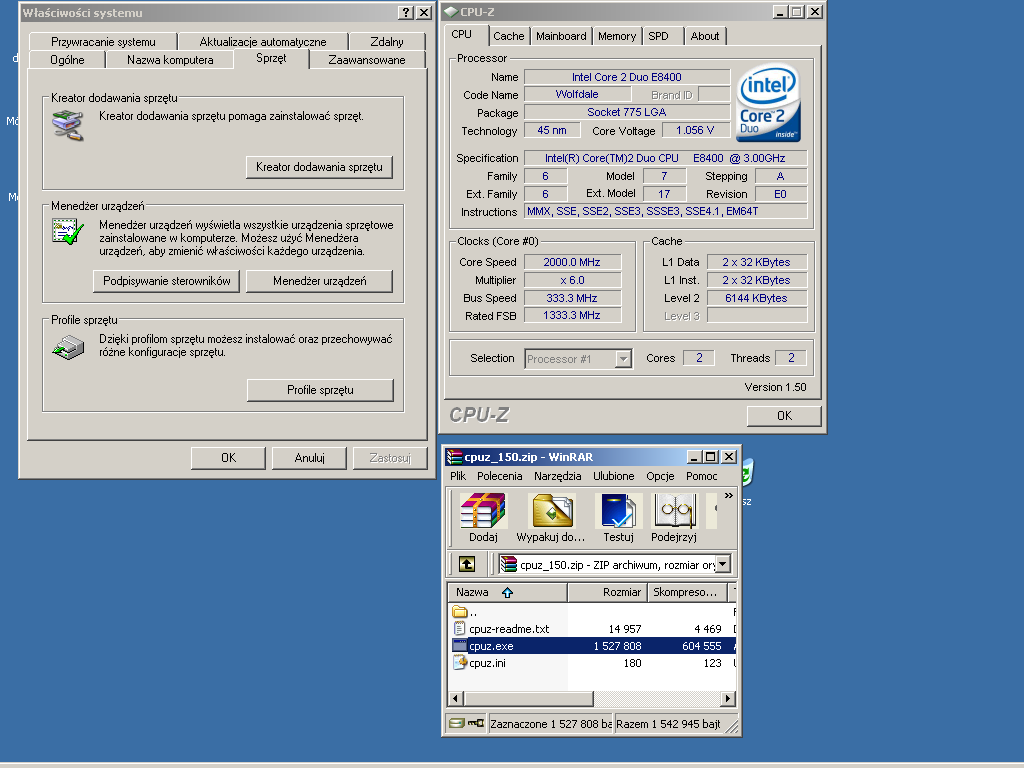Select cpuz.exe file in archive
The image size is (1024, 768).
point(592,646)
